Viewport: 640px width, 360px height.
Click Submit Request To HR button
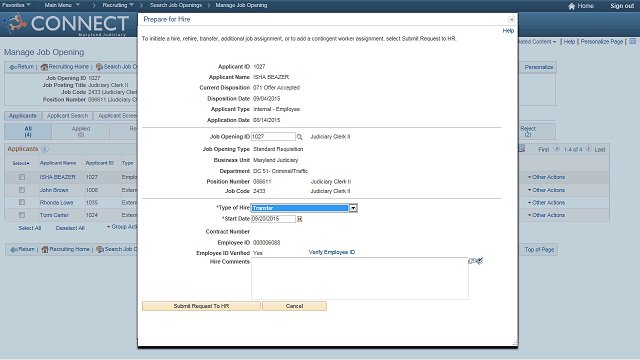click(x=201, y=306)
